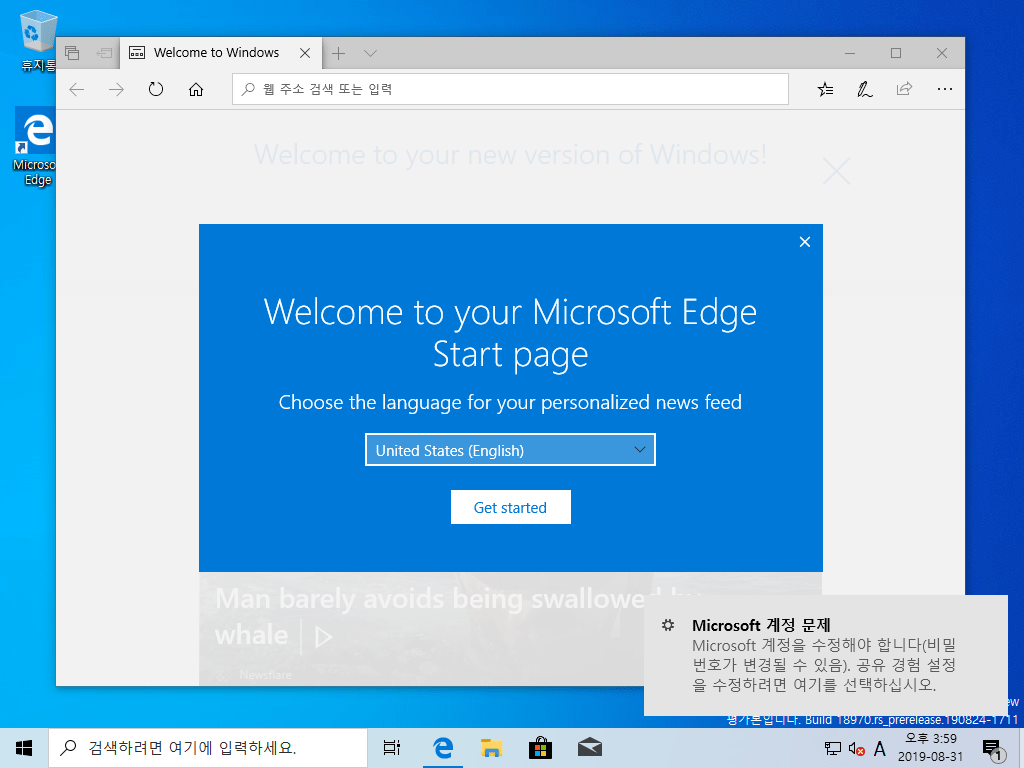This screenshot has width=1024, height=768.
Task: Focus the web address search box
Action: click(x=510, y=89)
